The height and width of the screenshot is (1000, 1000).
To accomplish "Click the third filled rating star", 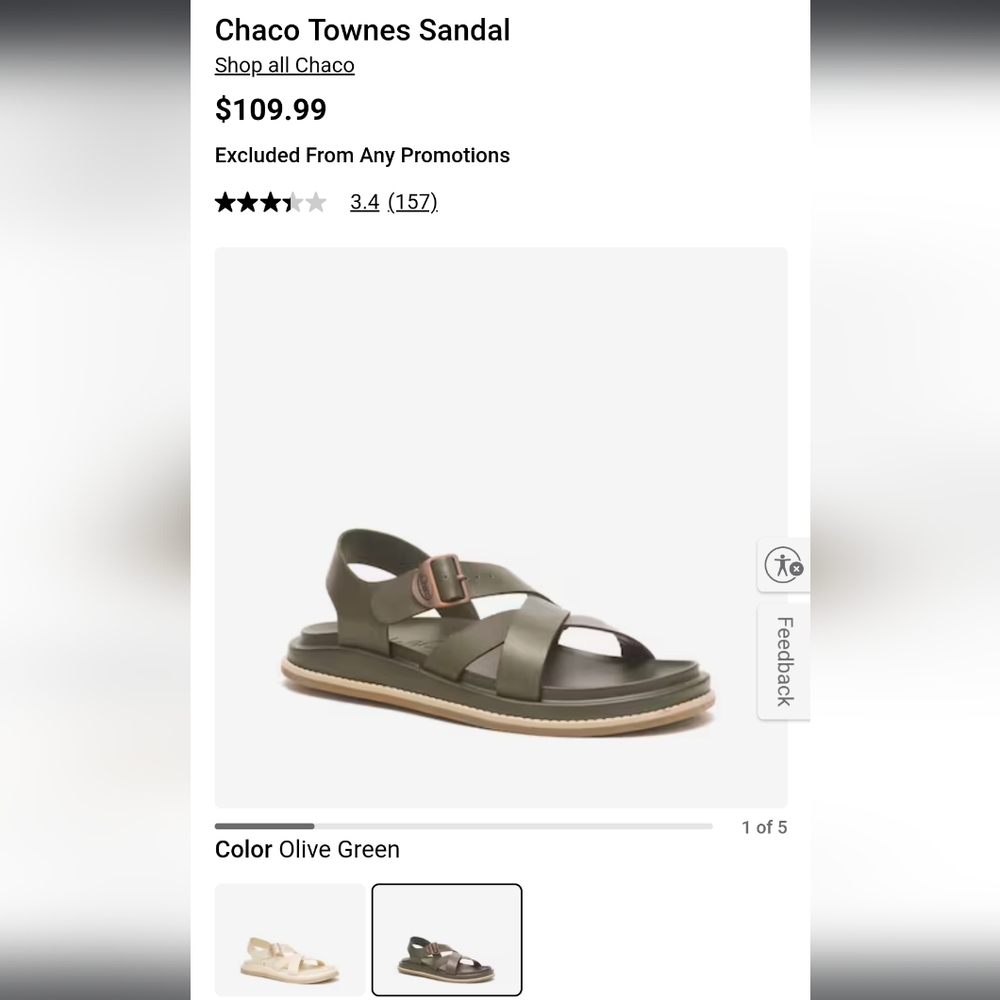I will pyautogui.click(x=270, y=202).
